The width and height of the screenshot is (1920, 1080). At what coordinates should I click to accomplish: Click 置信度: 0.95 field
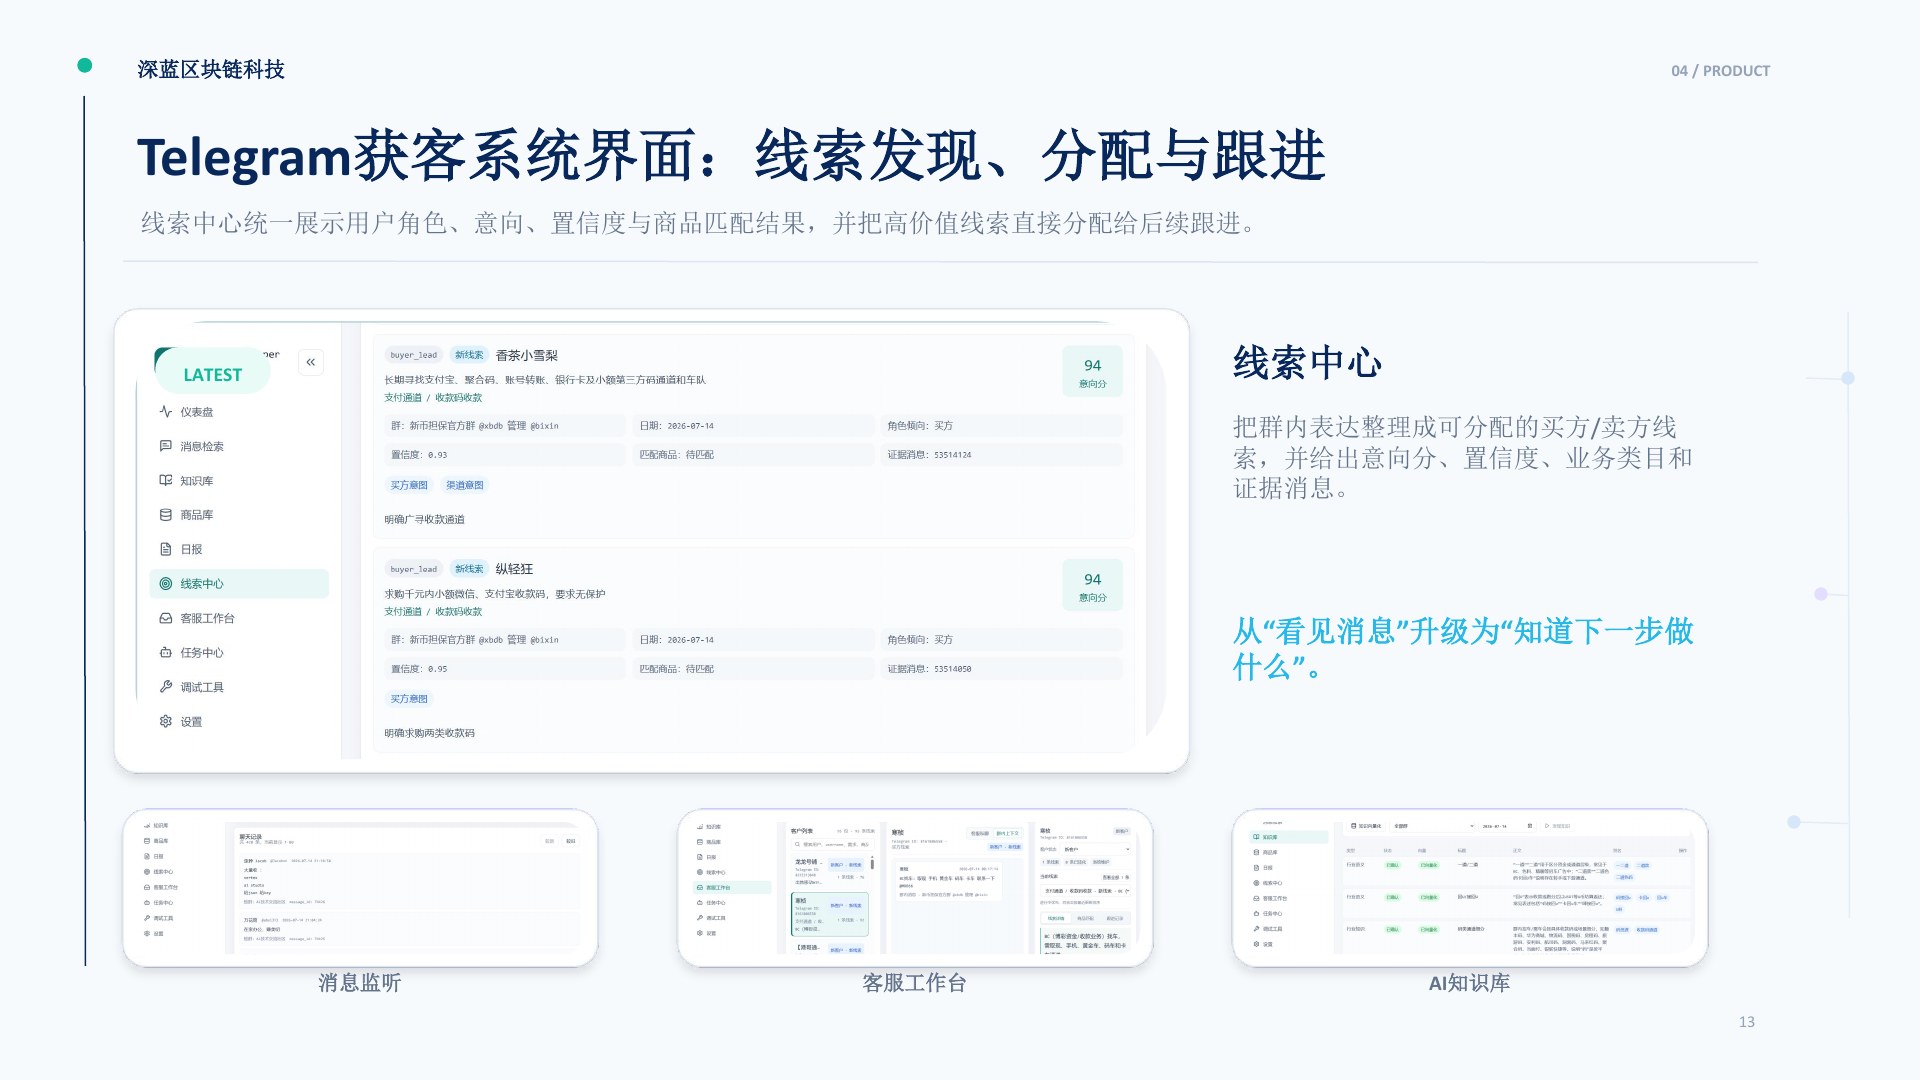(x=505, y=669)
